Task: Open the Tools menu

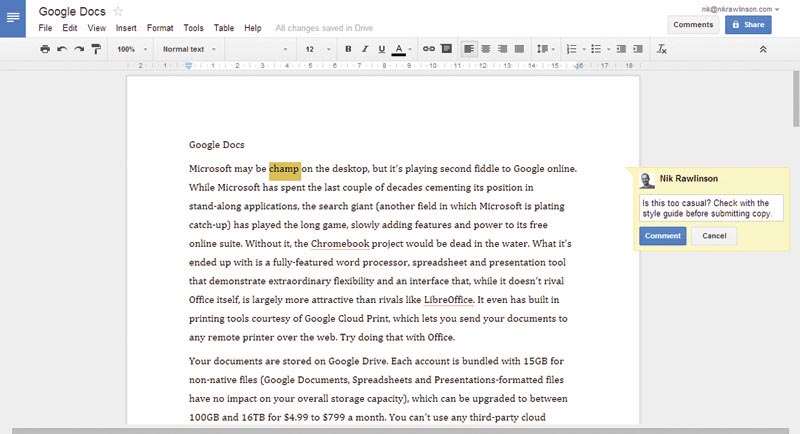Action: 193,28
